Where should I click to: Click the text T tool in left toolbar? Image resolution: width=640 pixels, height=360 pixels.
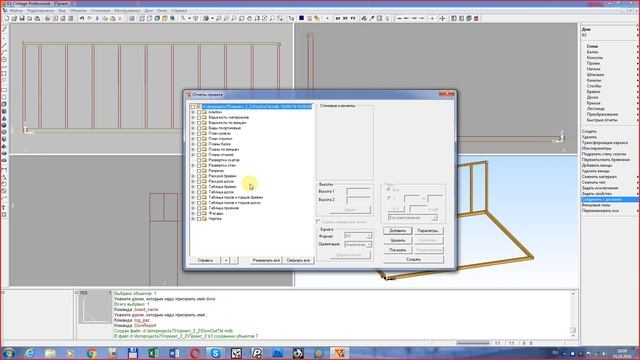pos(4,208)
